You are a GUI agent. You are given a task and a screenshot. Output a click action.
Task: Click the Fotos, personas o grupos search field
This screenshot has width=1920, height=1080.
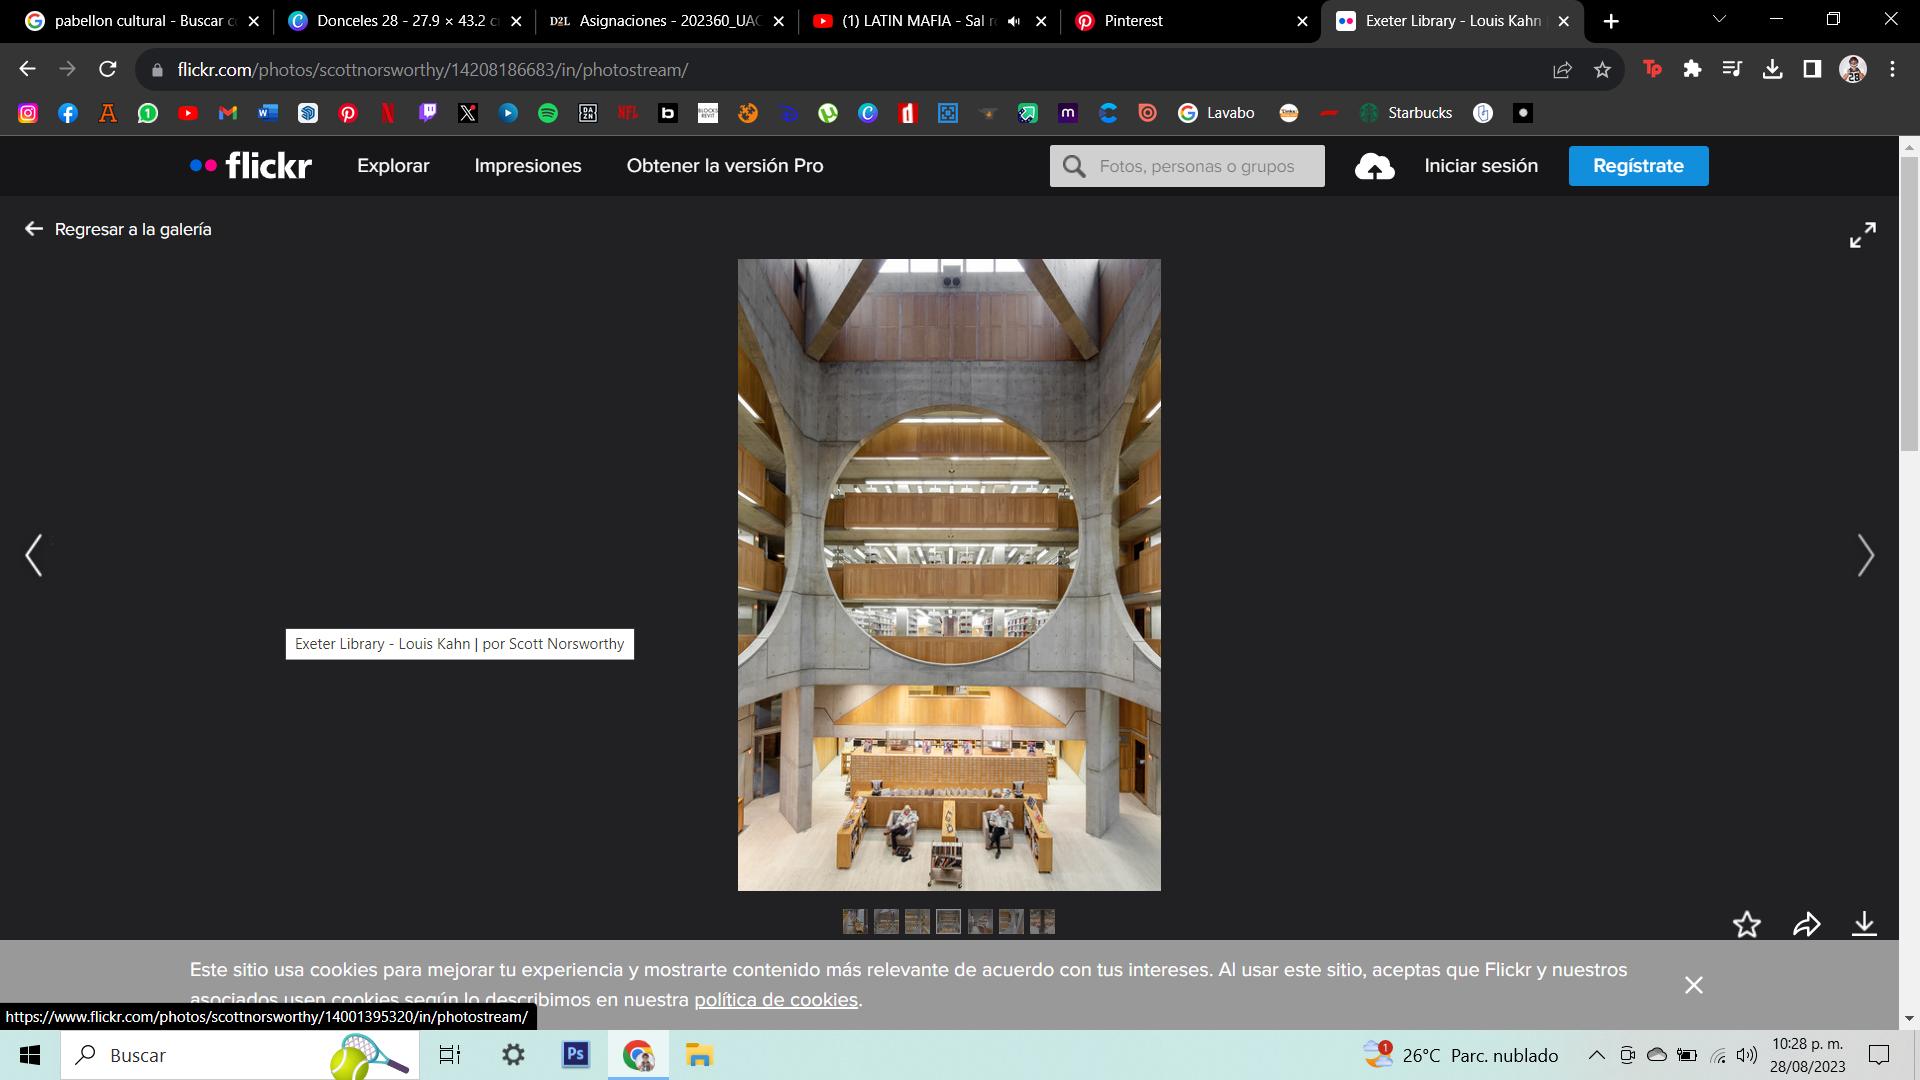(1197, 166)
